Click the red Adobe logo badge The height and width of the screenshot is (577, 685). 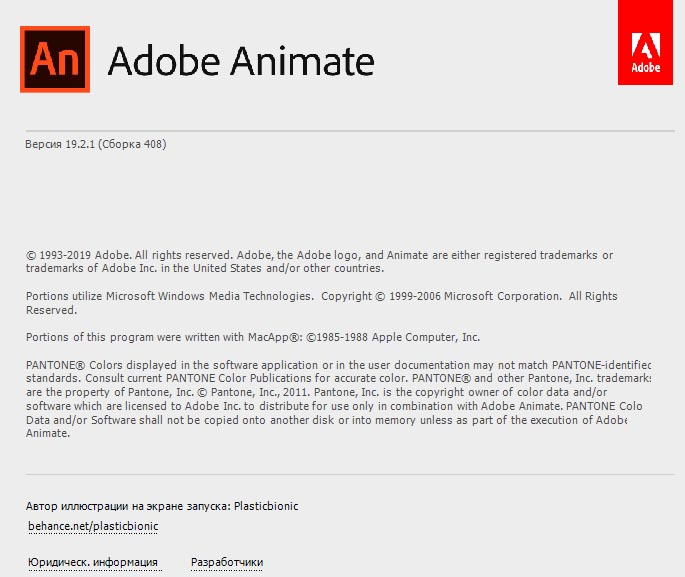tap(645, 42)
